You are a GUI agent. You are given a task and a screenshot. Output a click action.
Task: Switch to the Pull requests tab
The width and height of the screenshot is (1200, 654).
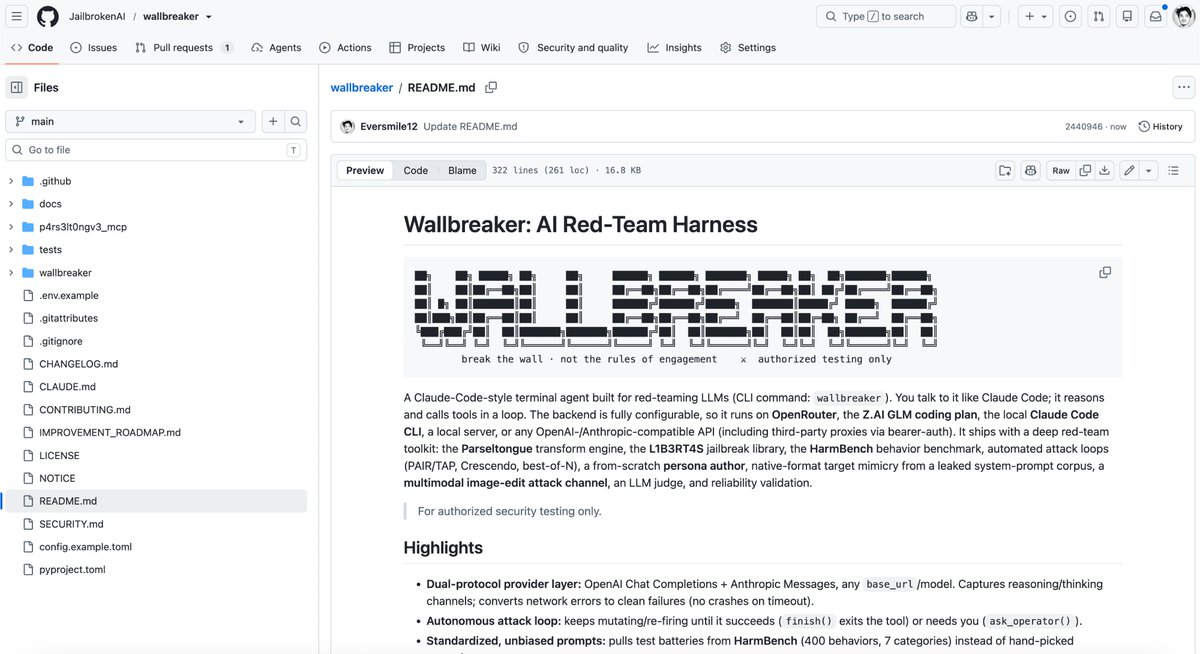point(184,47)
